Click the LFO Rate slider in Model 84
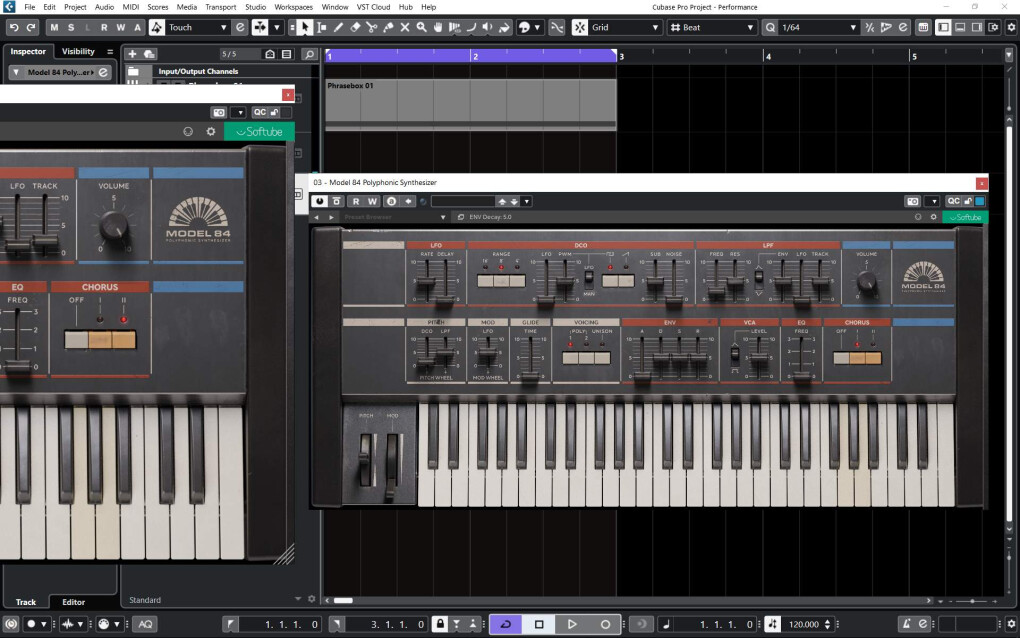 (426, 281)
